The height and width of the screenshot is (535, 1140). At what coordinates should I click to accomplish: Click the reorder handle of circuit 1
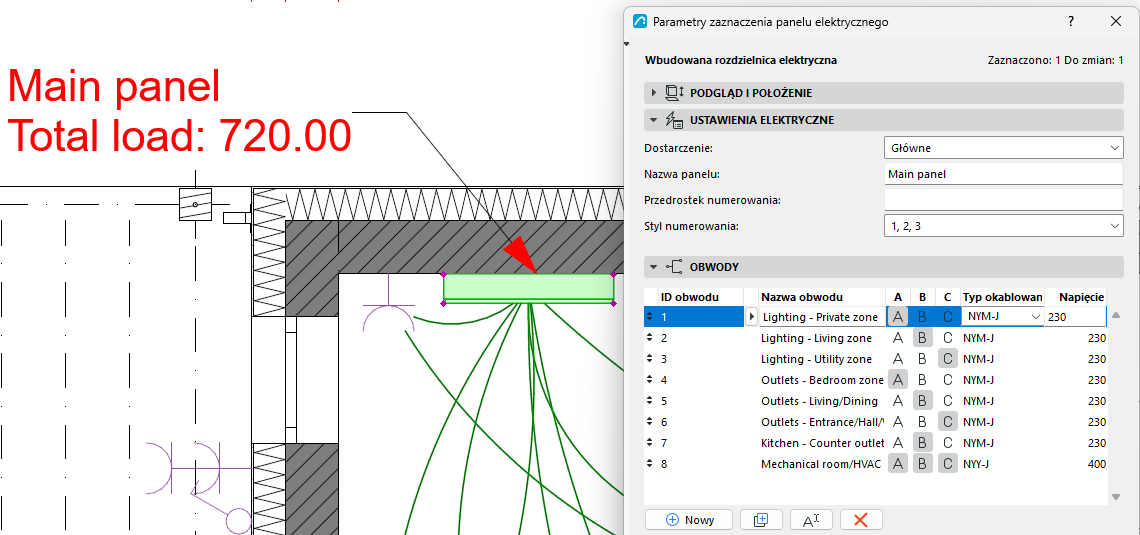650,317
